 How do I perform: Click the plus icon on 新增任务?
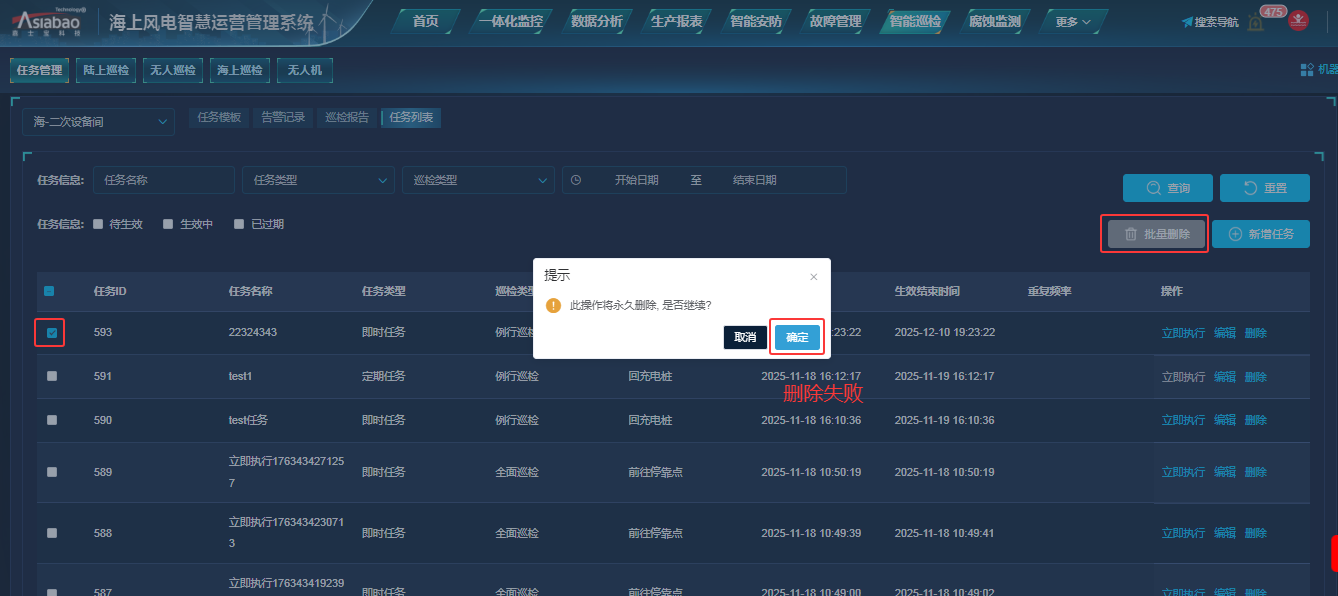click(x=1235, y=234)
